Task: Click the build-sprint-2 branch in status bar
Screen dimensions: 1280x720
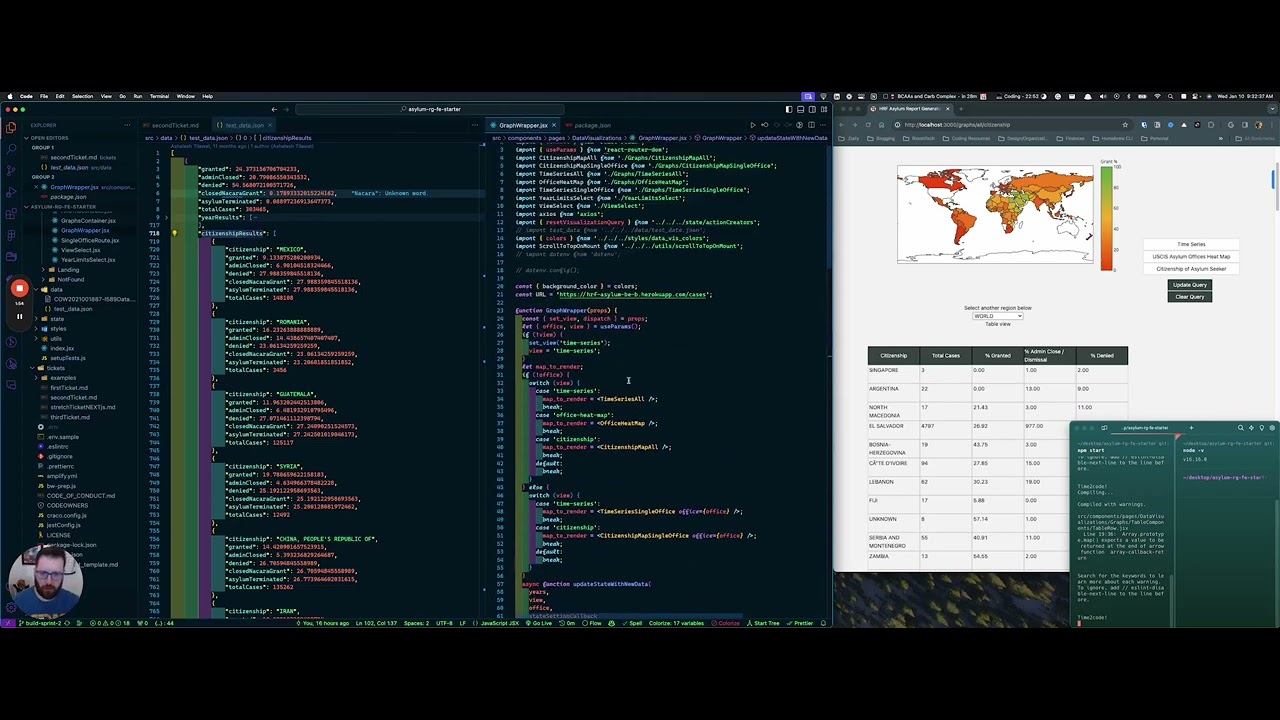Action: (38, 623)
